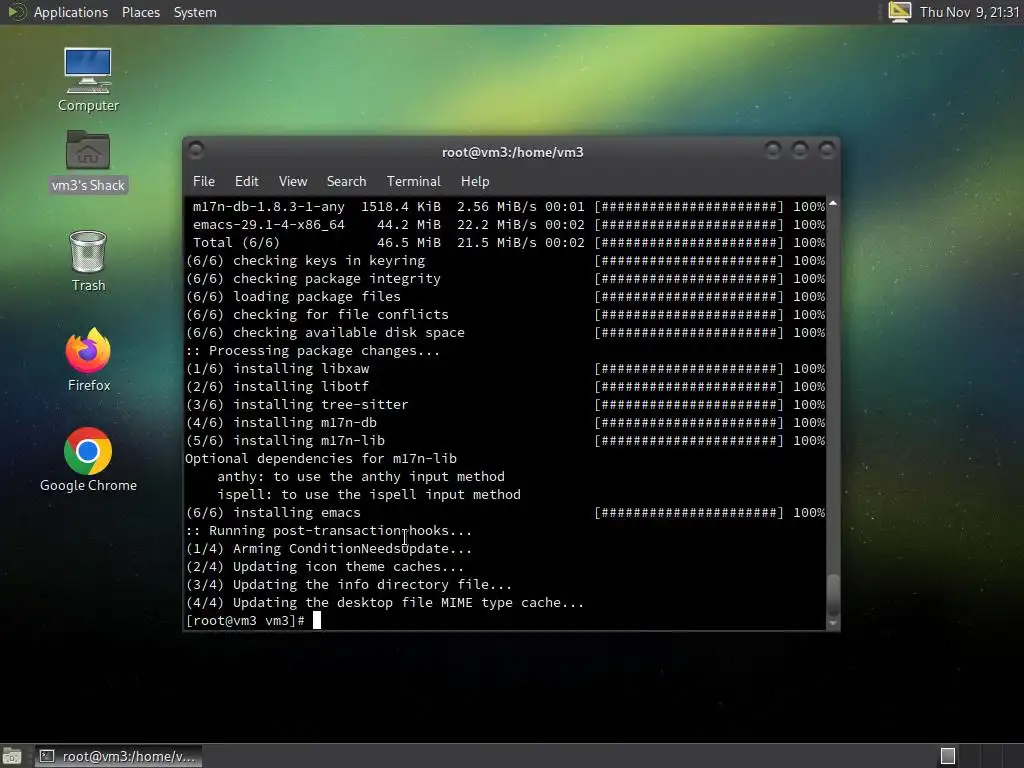Click the workspace switcher box at bottom right
This screenshot has height=768, width=1024.
click(x=948, y=756)
